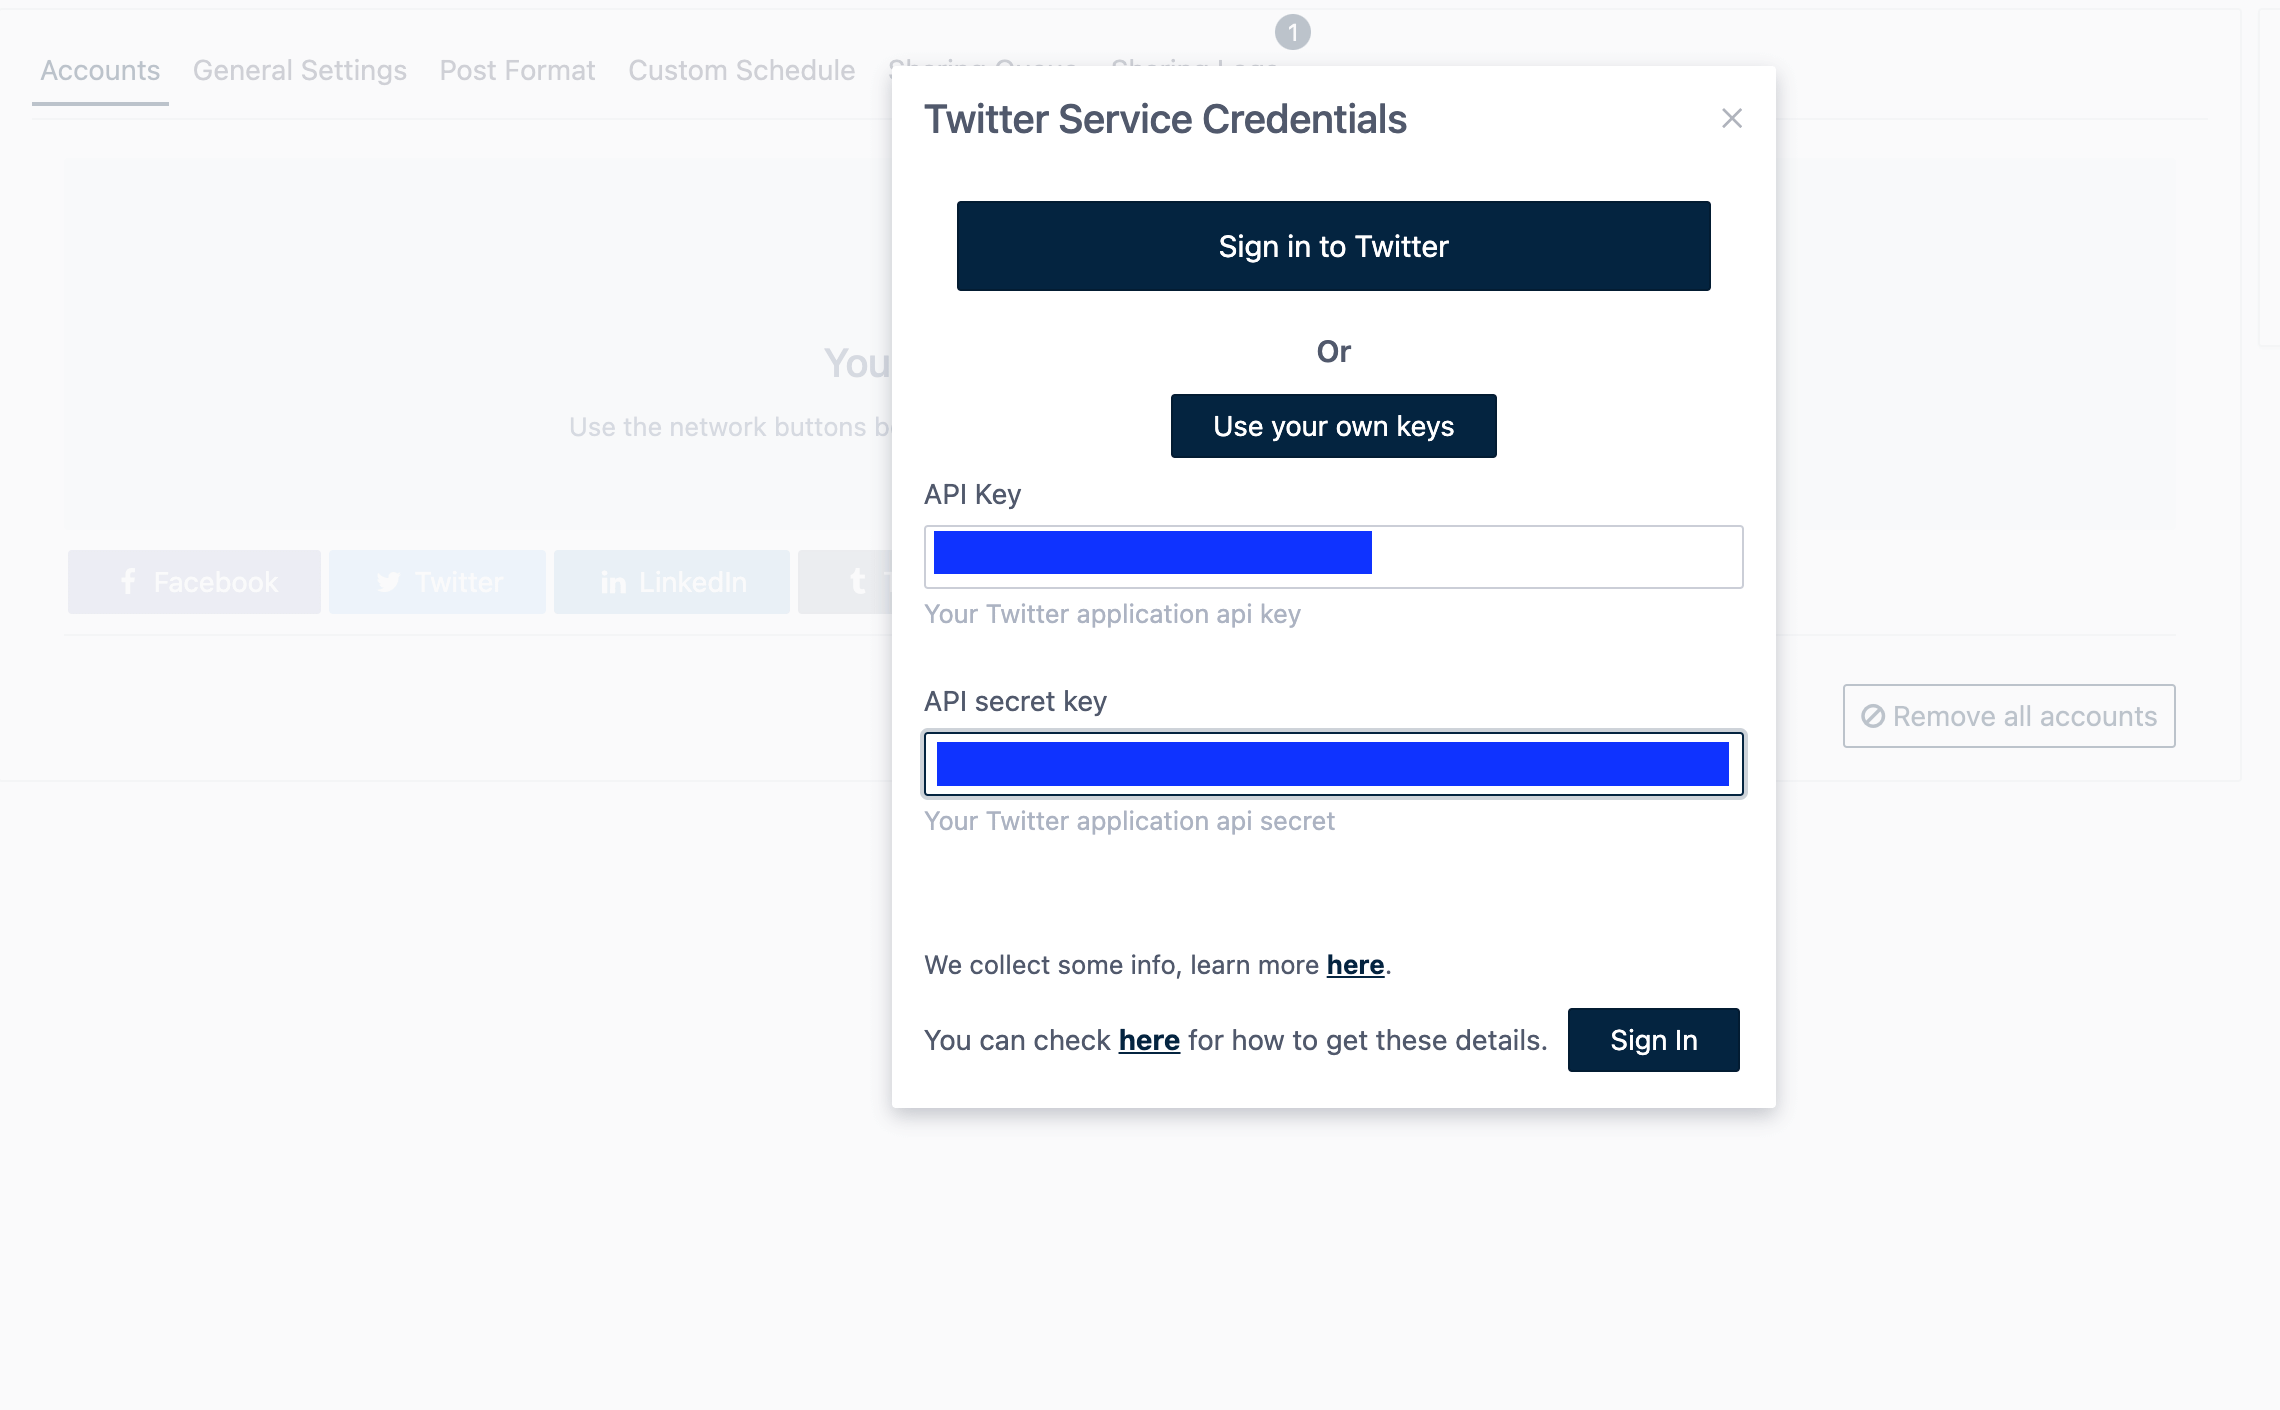Switch to the Accounts tab
Viewport: 2280px width, 1410px height.
[100, 71]
